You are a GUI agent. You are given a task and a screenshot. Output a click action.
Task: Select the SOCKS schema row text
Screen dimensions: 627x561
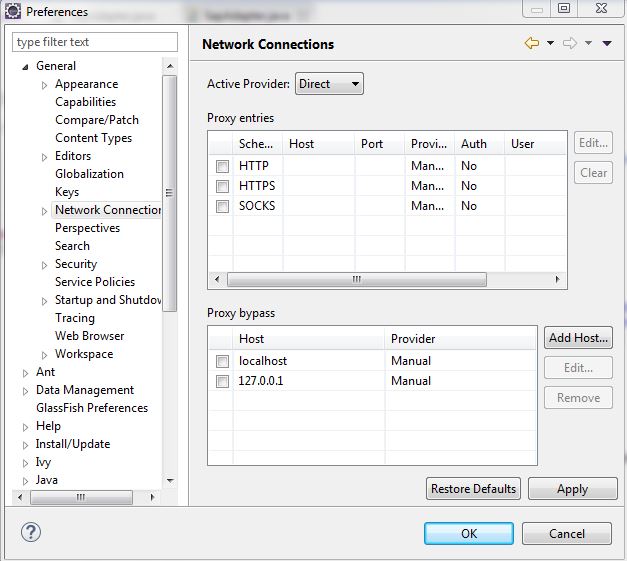[257, 206]
